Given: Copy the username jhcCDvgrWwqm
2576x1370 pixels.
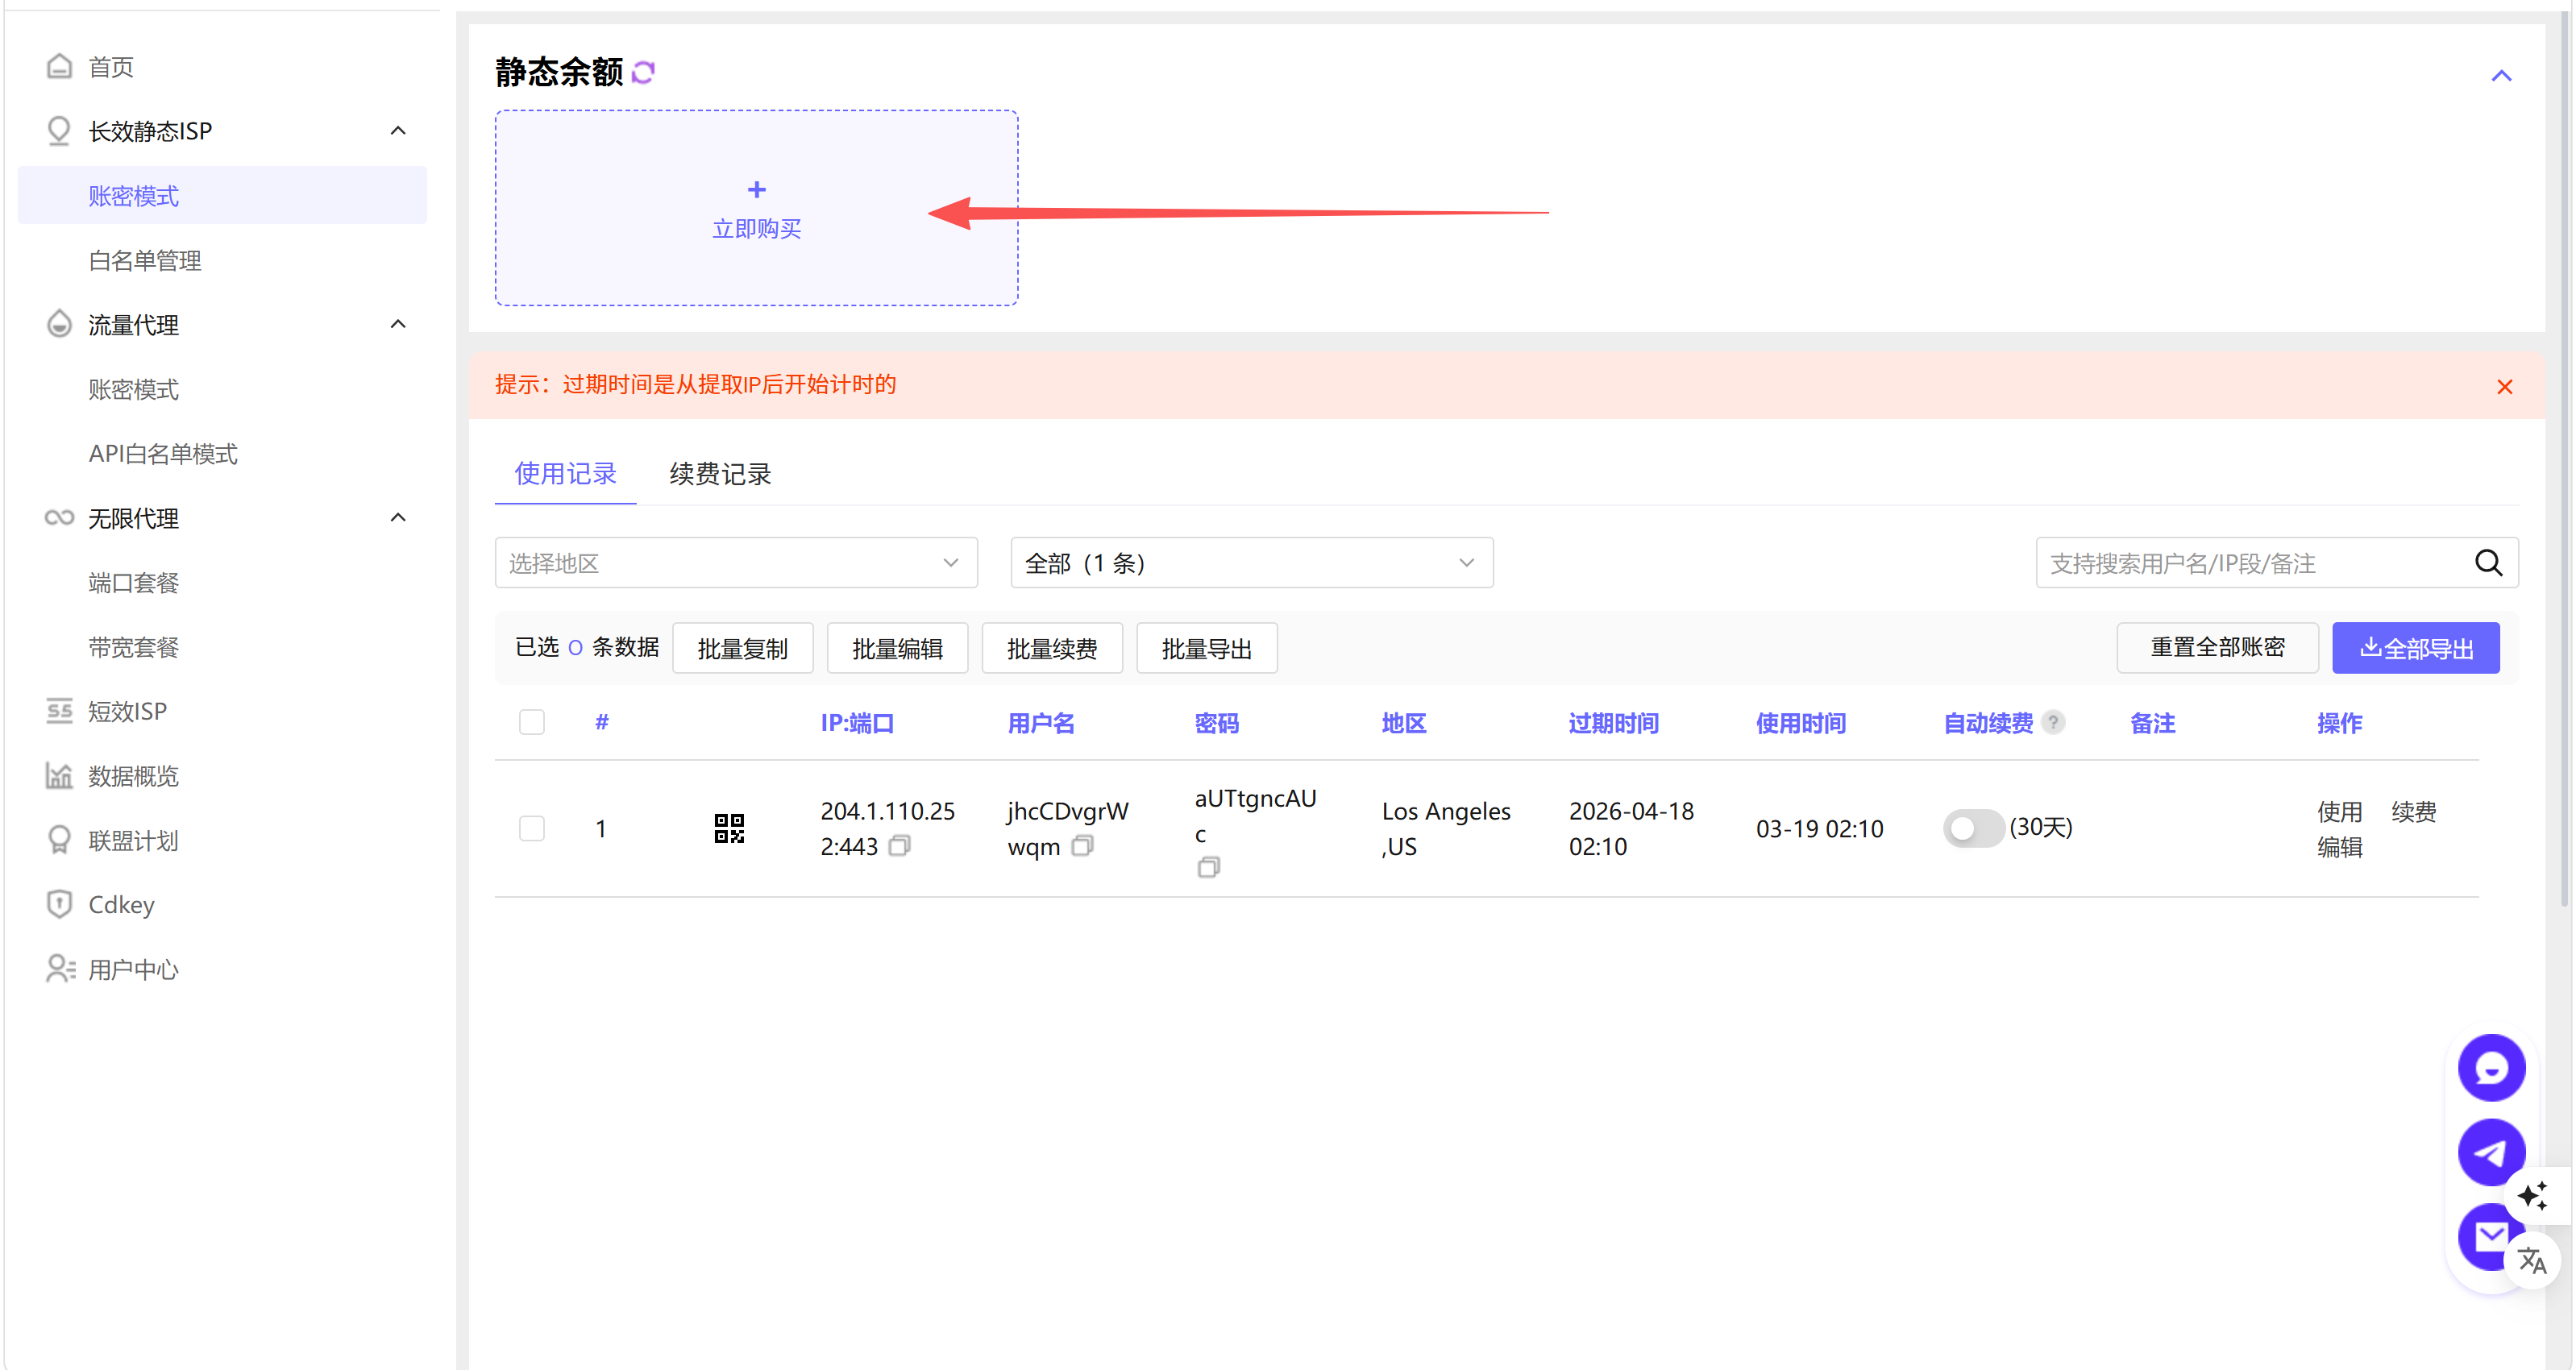Looking at the screenshot, I should [1082, 846].
